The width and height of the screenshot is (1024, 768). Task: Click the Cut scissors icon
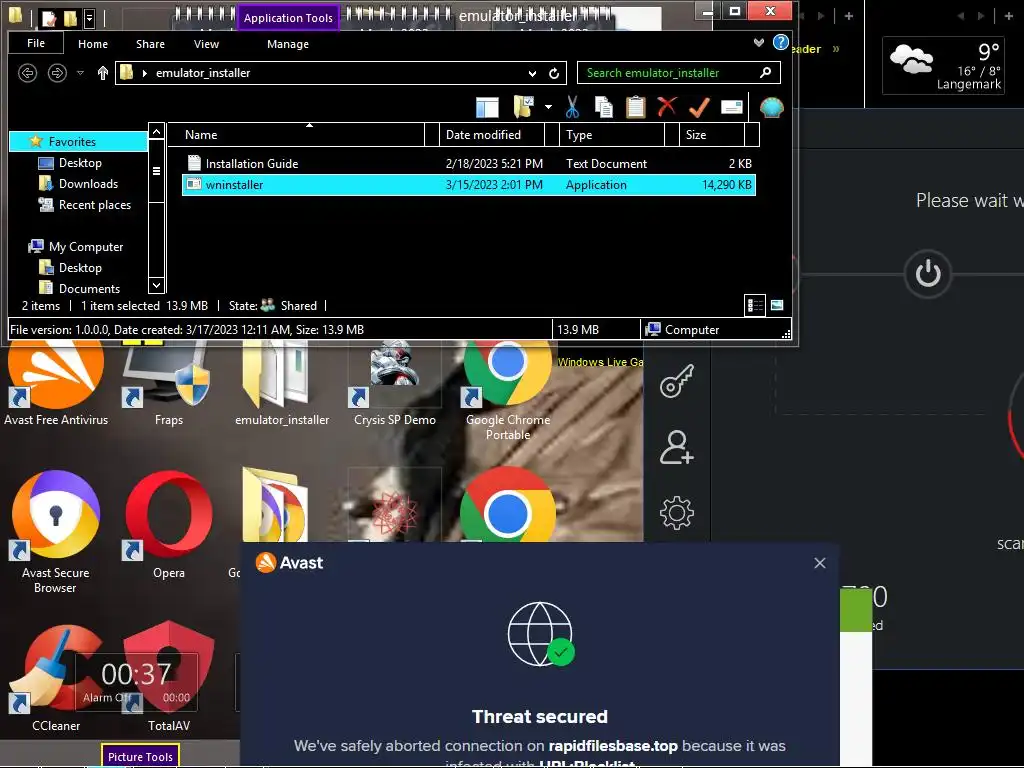coord(572,106)
